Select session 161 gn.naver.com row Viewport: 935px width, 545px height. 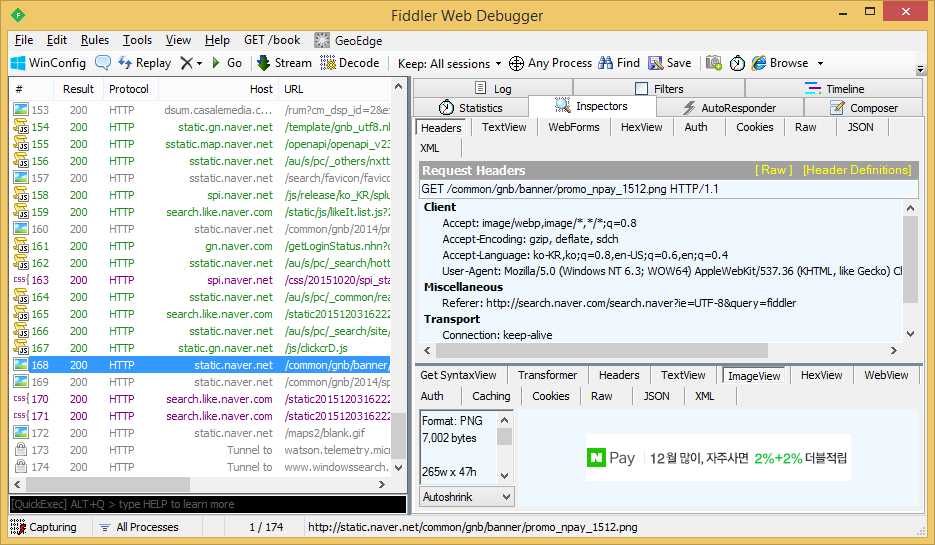[x=202, y=246]
